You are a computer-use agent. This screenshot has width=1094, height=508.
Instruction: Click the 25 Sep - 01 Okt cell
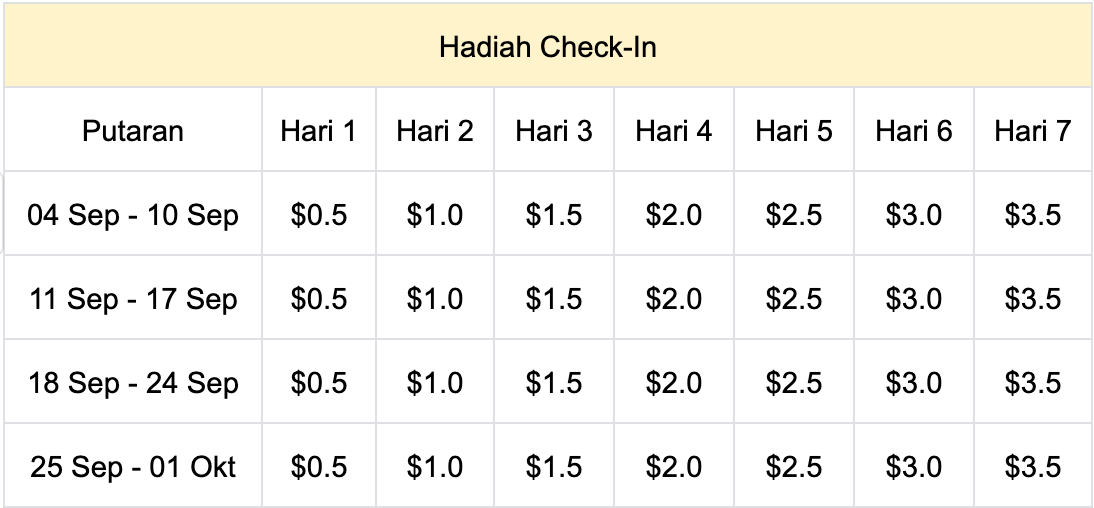point(133,467)
